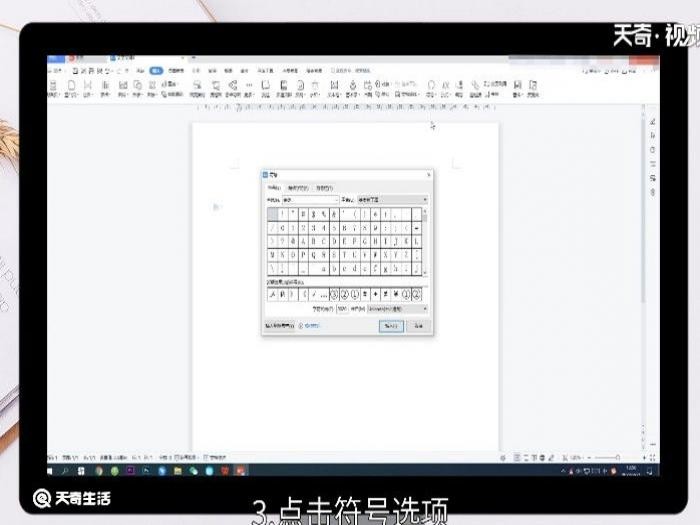Open the Subset dropdown in Symbol dialog
Viewport: 700px width, 525px height.
pyautogui.click(x=393, y=200)
